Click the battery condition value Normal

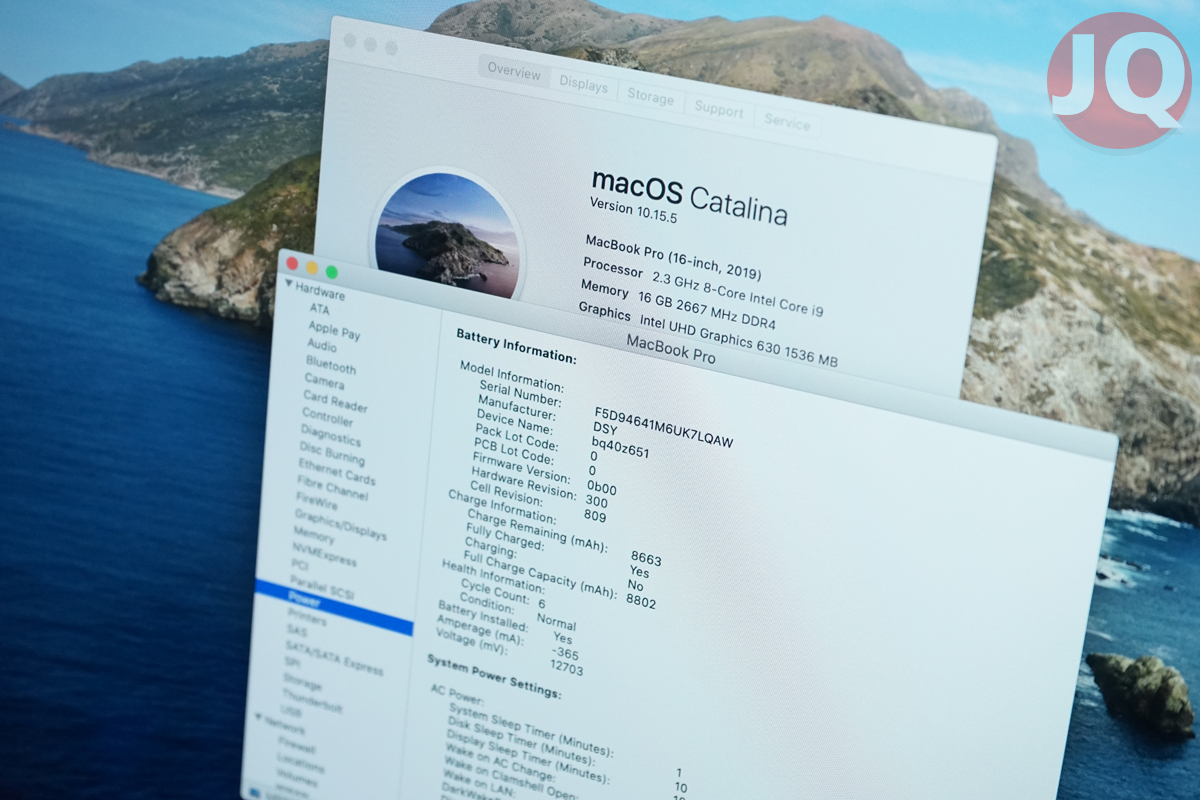[556, 620]
